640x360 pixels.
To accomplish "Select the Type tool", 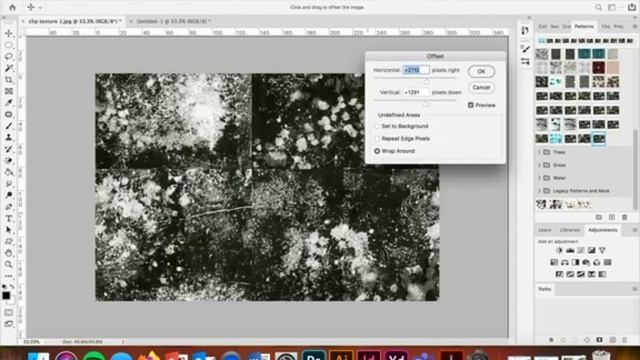I will 9,218.
